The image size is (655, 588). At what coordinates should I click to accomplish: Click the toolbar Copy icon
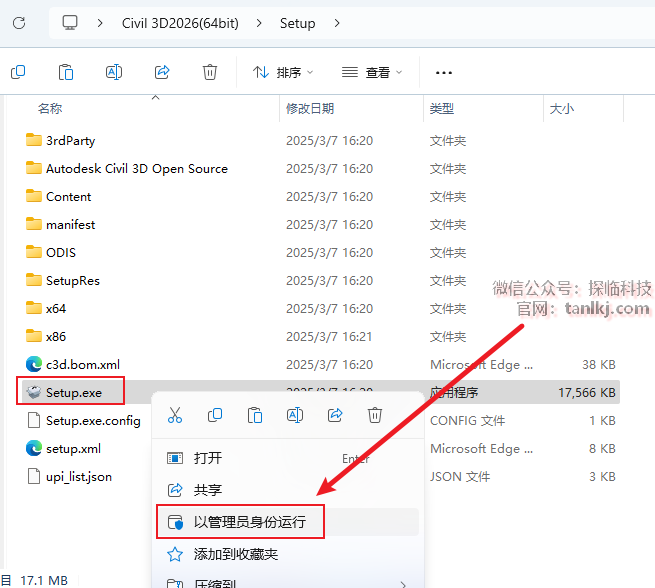pos(18,72)
